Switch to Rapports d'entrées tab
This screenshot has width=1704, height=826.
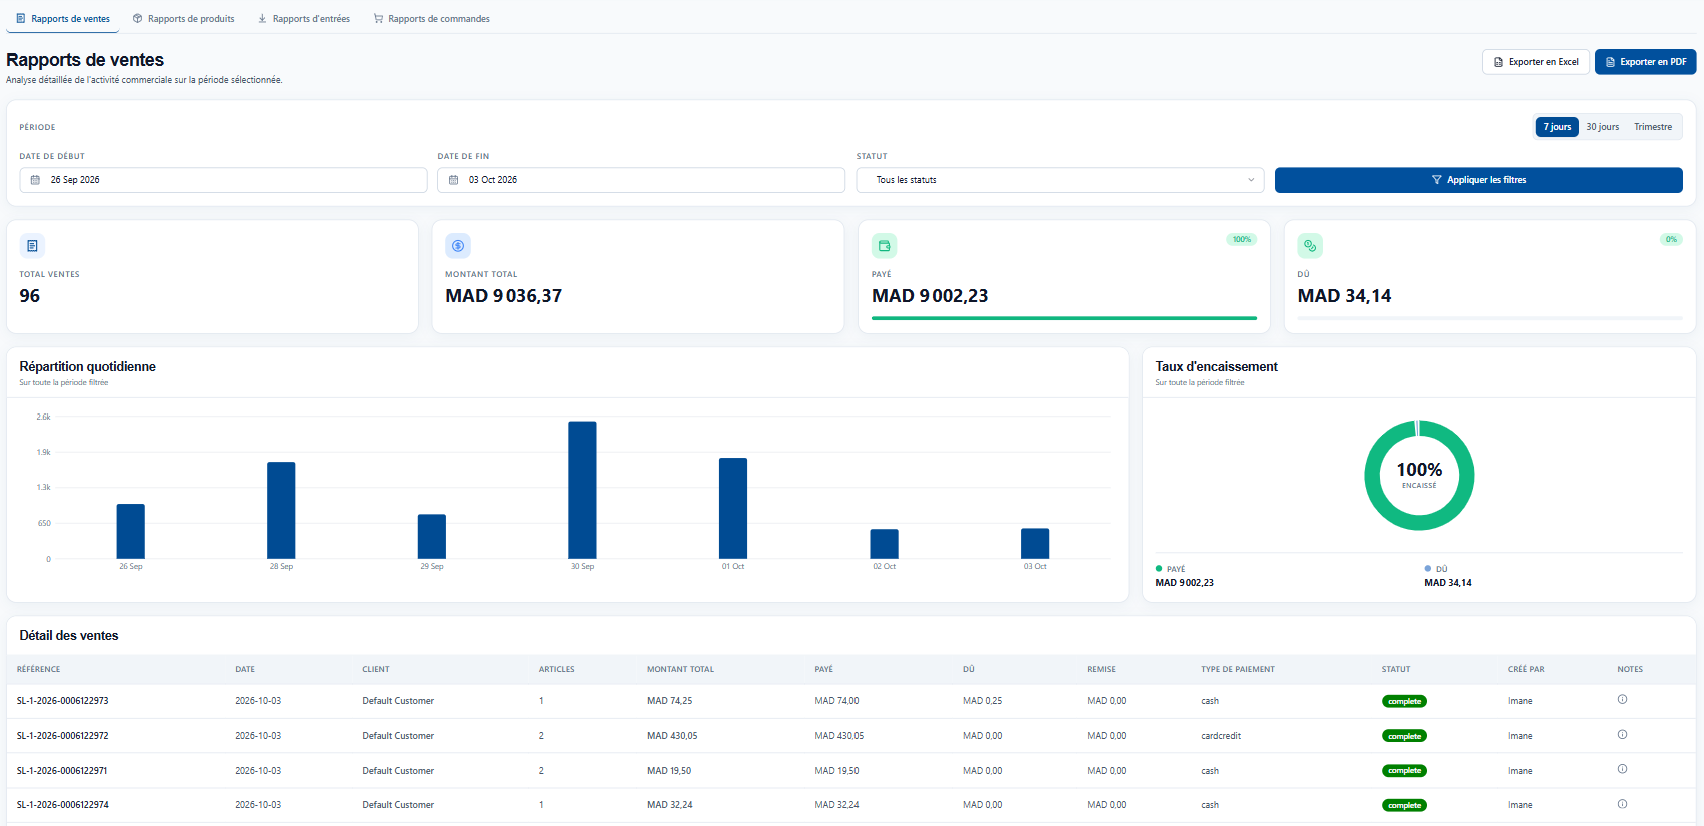[x=304, y=19]
